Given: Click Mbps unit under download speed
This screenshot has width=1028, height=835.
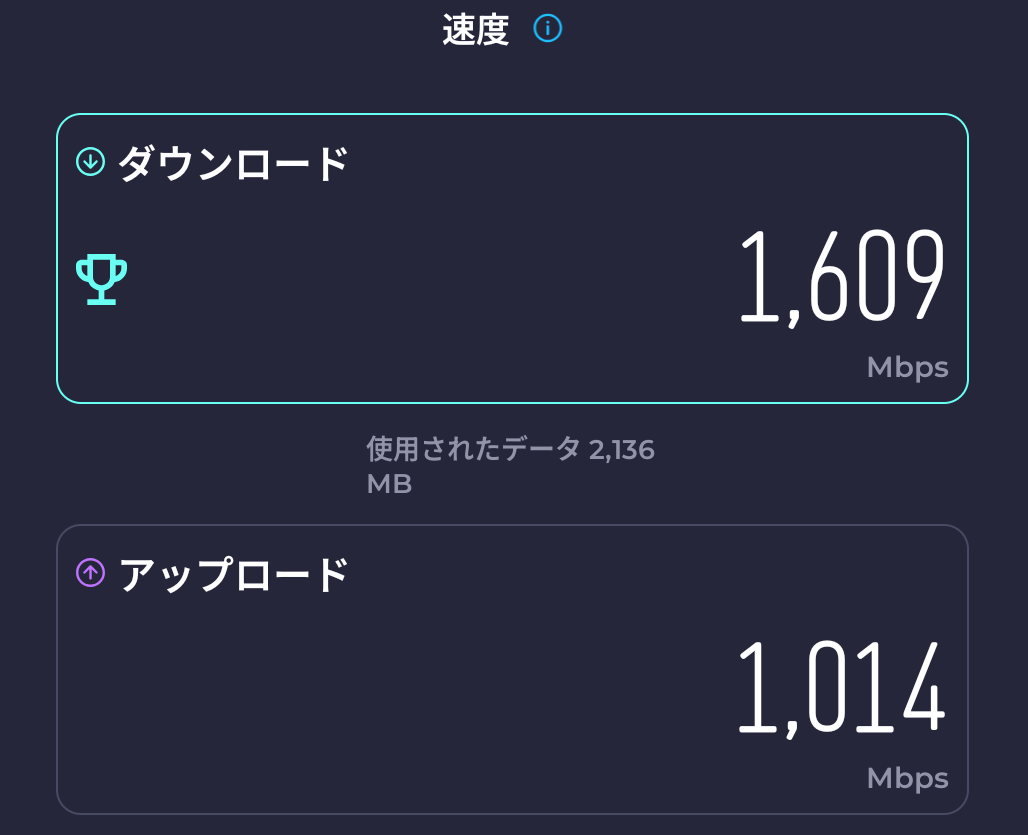Looking at the screenshot, I should 907,368.
